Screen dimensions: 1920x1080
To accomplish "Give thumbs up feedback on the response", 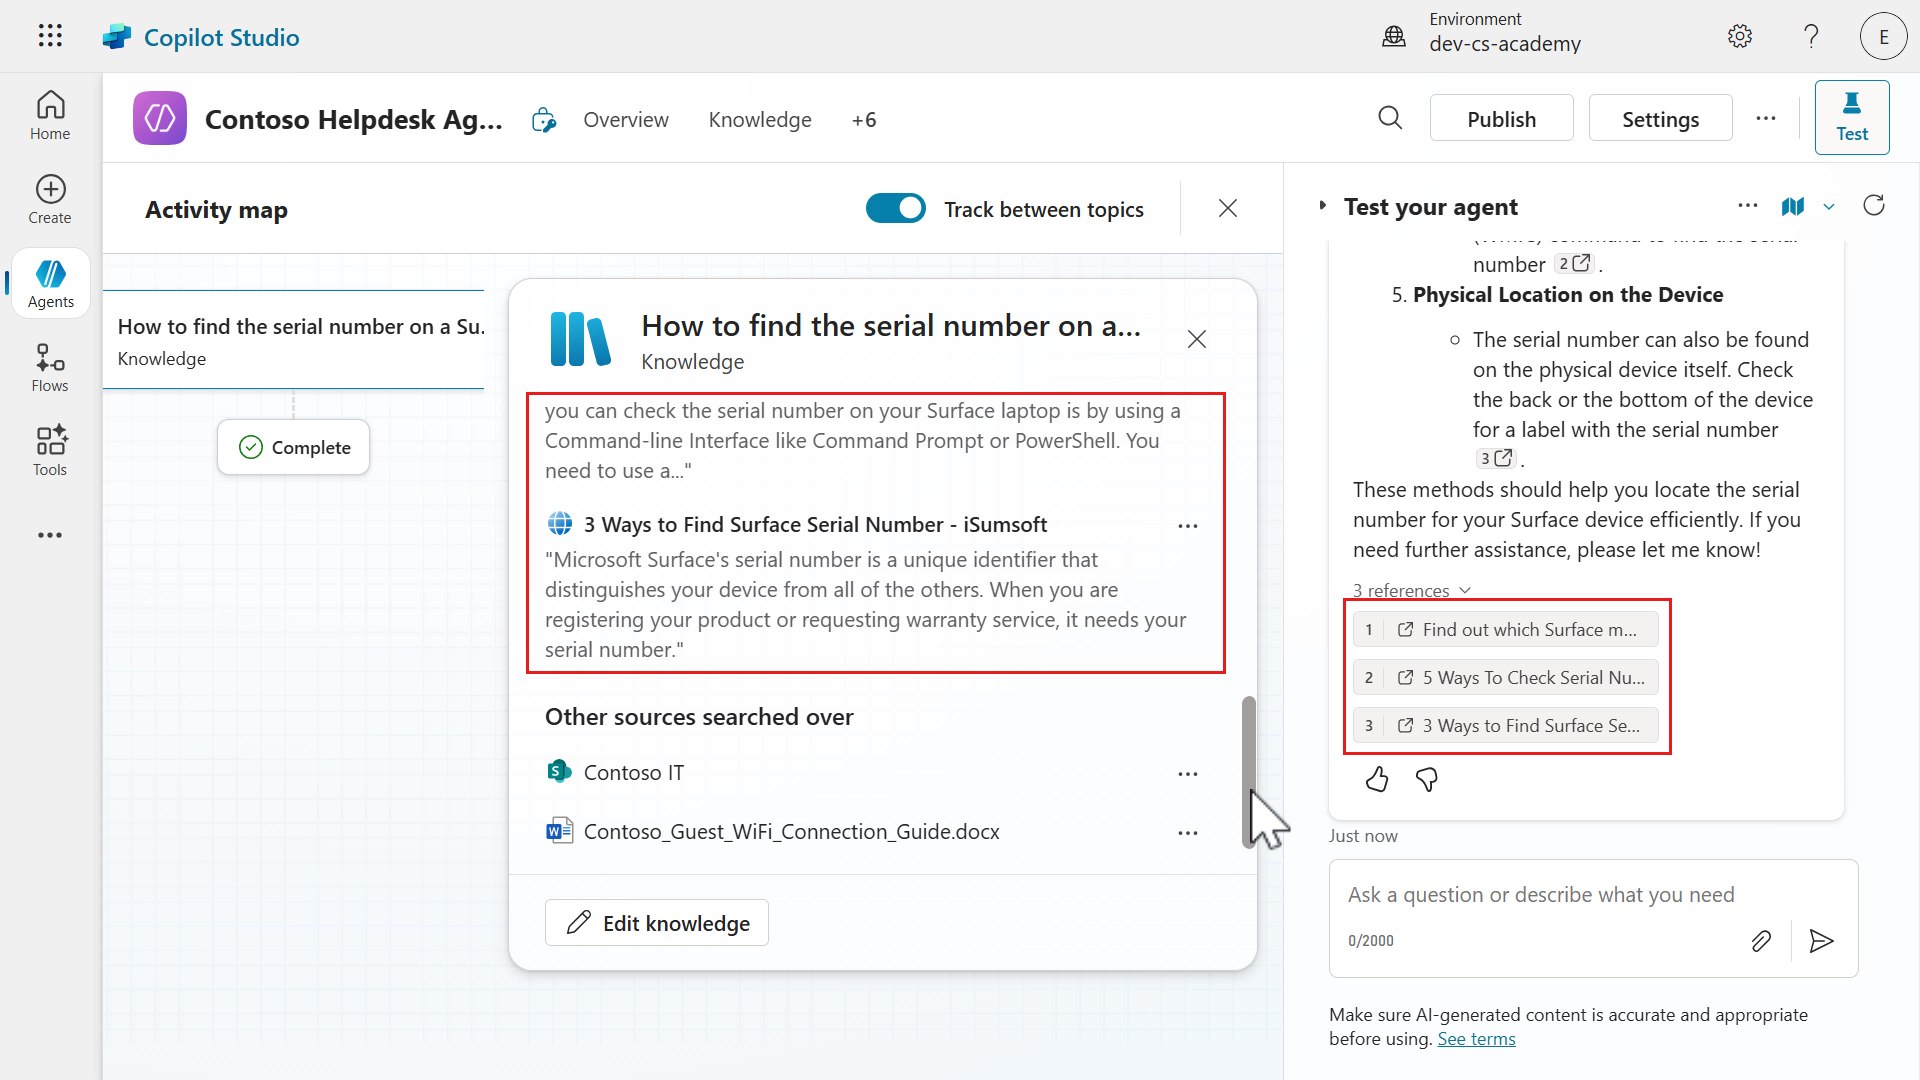I will (1376, 780).
